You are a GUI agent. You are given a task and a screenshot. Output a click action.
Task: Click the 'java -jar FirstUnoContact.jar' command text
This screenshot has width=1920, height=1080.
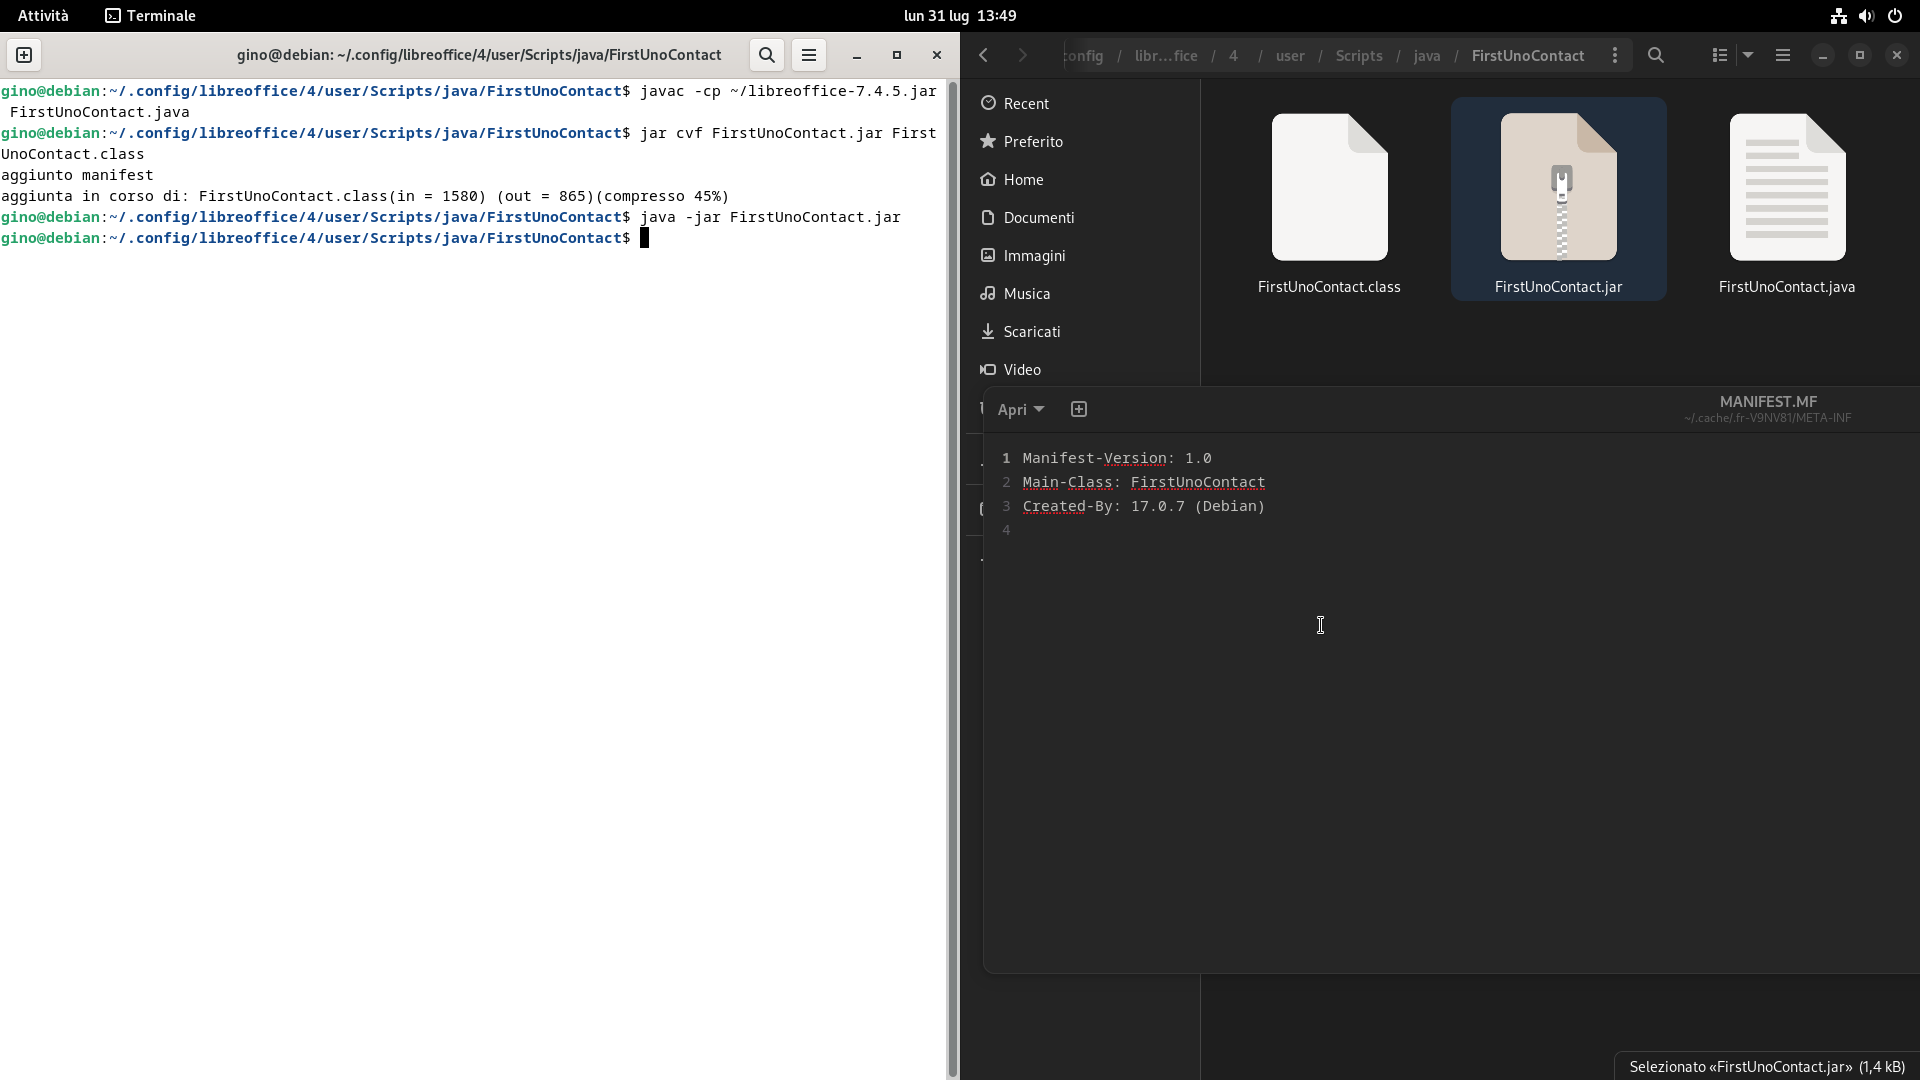[770, 217]
